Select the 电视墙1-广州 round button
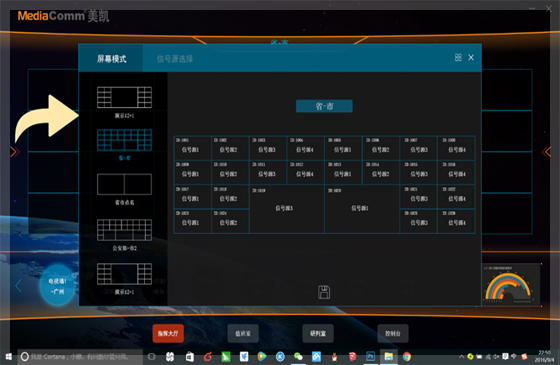Image resolution: width=560 pixels, height=365 pixels. tap(58, 286)
